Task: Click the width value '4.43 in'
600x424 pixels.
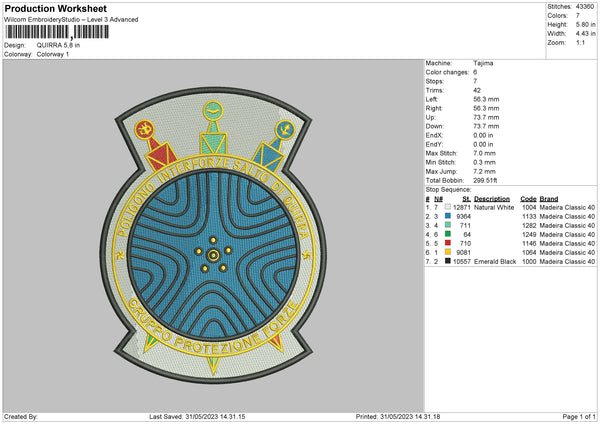Action: 585,34
